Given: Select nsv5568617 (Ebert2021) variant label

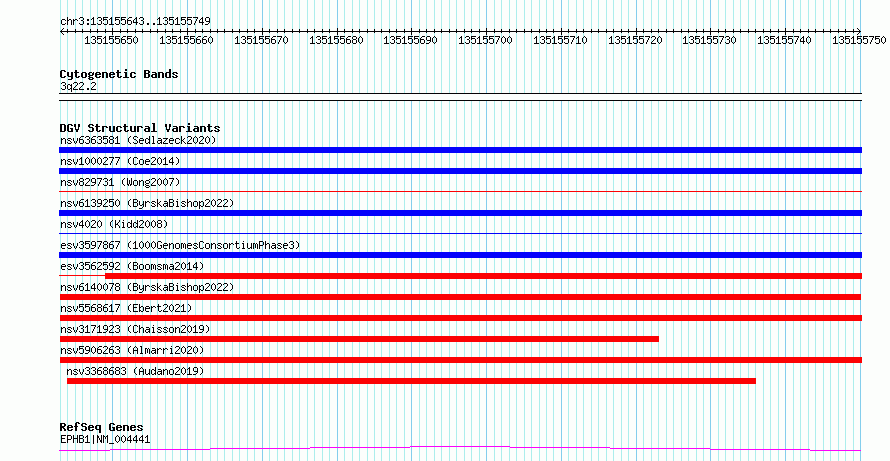Looking at the screenshot, I should point(126,308).
